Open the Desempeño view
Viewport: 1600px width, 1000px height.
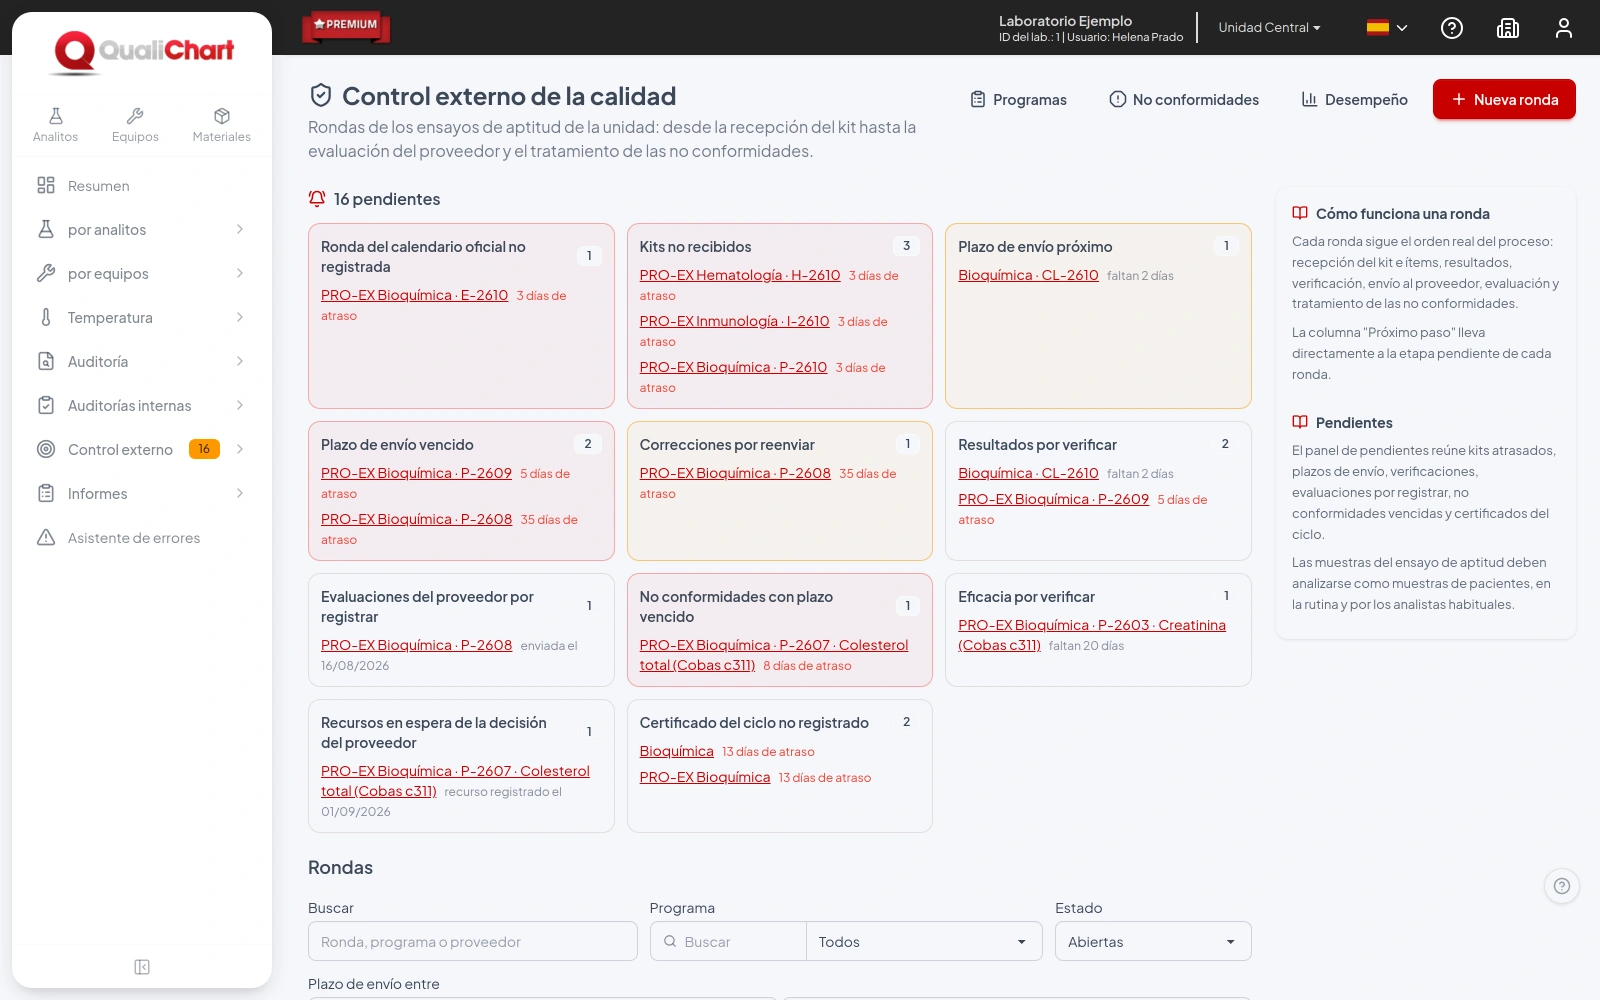click(1354, 100)
